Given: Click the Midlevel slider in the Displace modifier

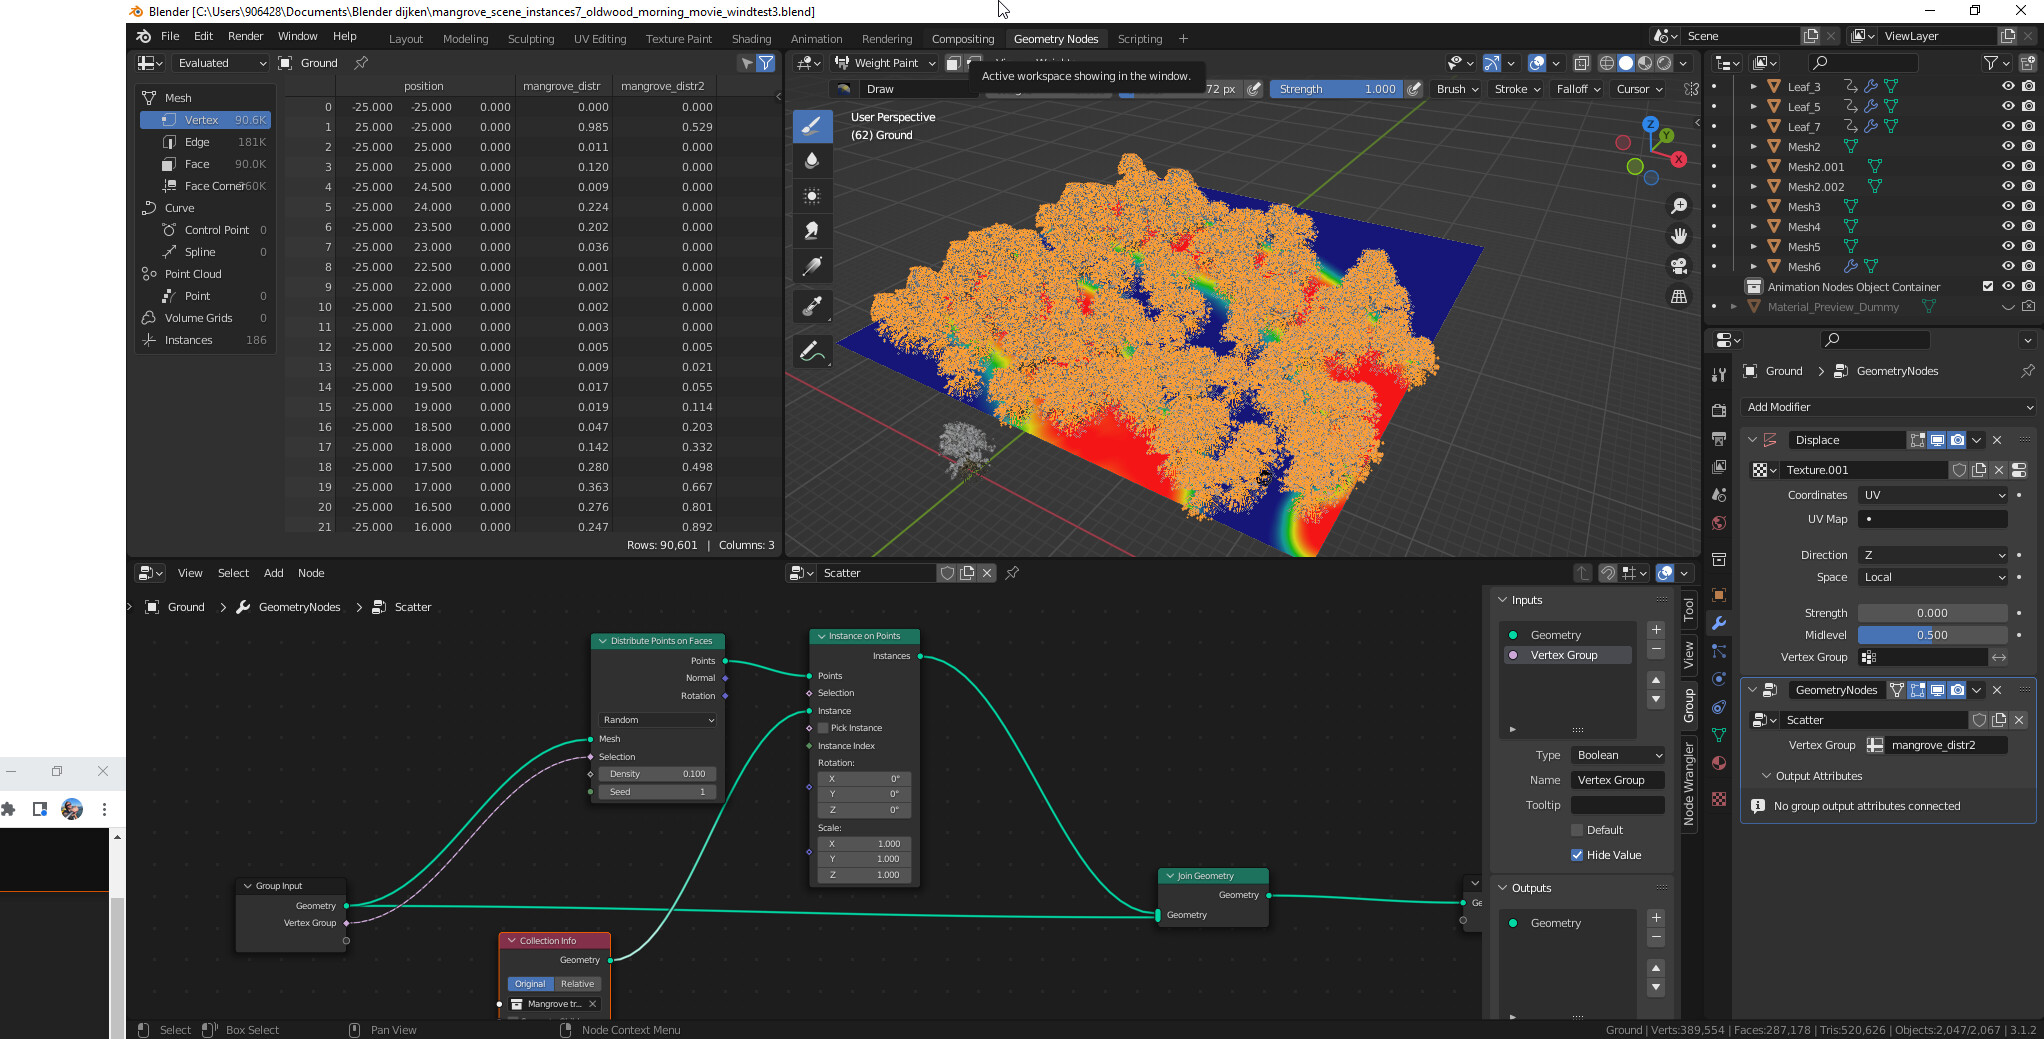Looking at the screenshot, I should 1932,634.
